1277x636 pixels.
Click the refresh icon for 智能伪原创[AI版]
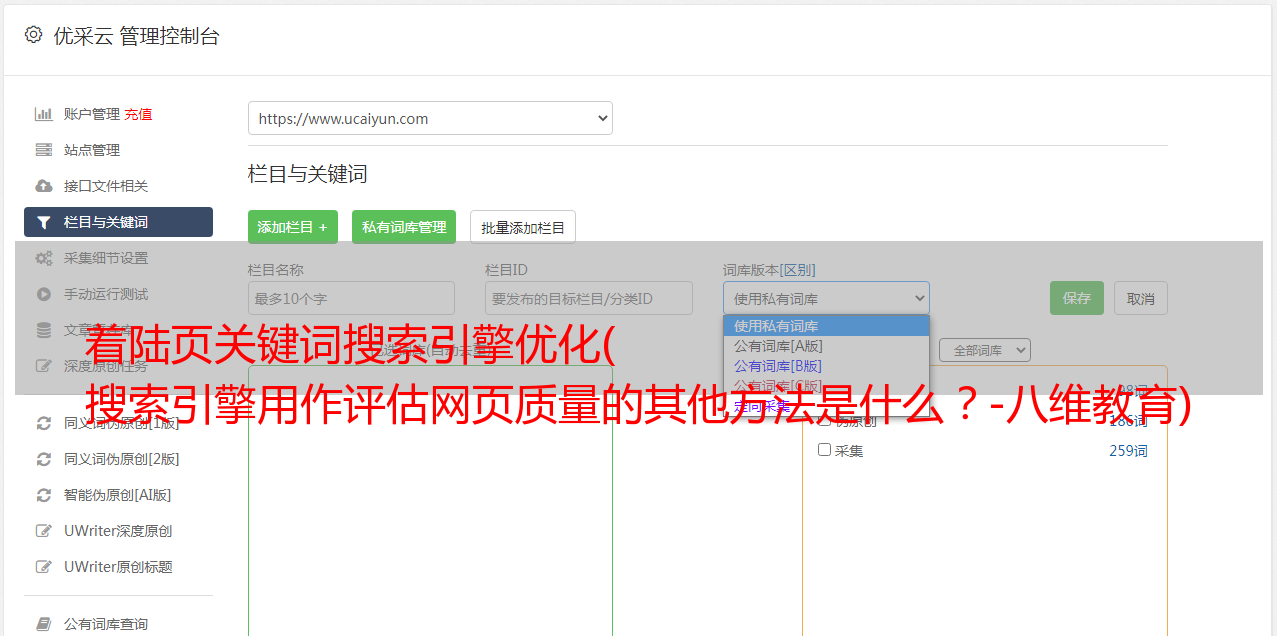44,495
